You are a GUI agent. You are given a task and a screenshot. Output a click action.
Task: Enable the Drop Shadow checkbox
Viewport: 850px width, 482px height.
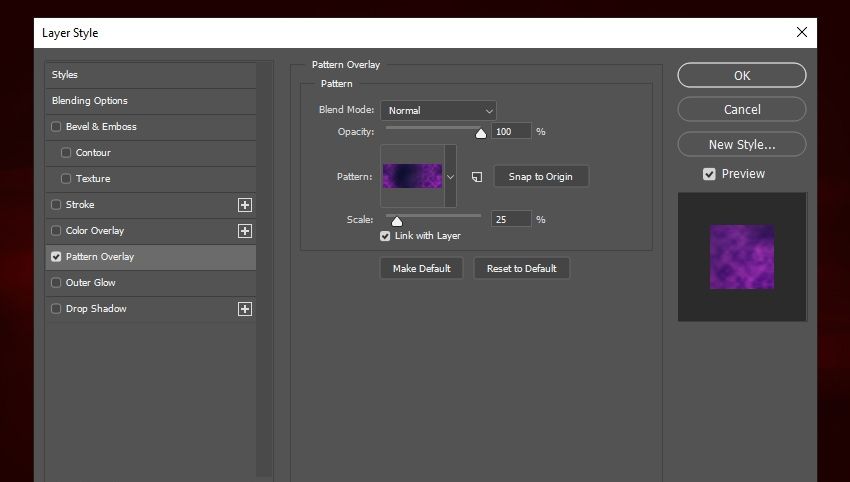coord(56,309)
